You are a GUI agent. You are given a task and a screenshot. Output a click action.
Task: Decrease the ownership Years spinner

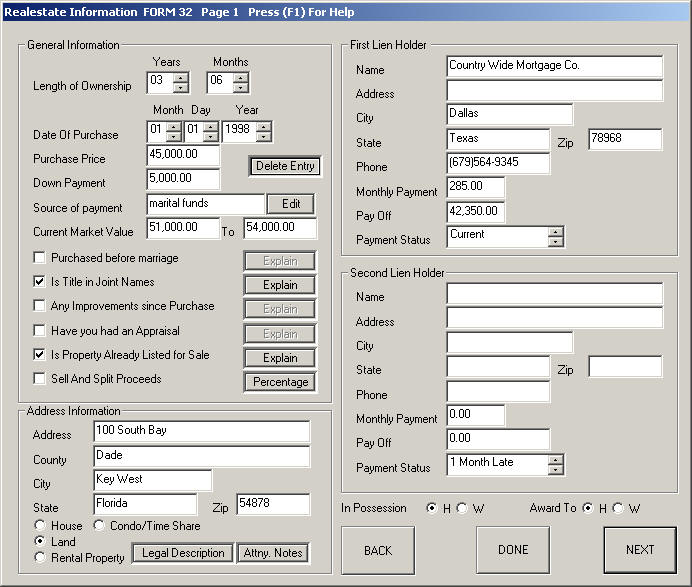coord(181,87)
